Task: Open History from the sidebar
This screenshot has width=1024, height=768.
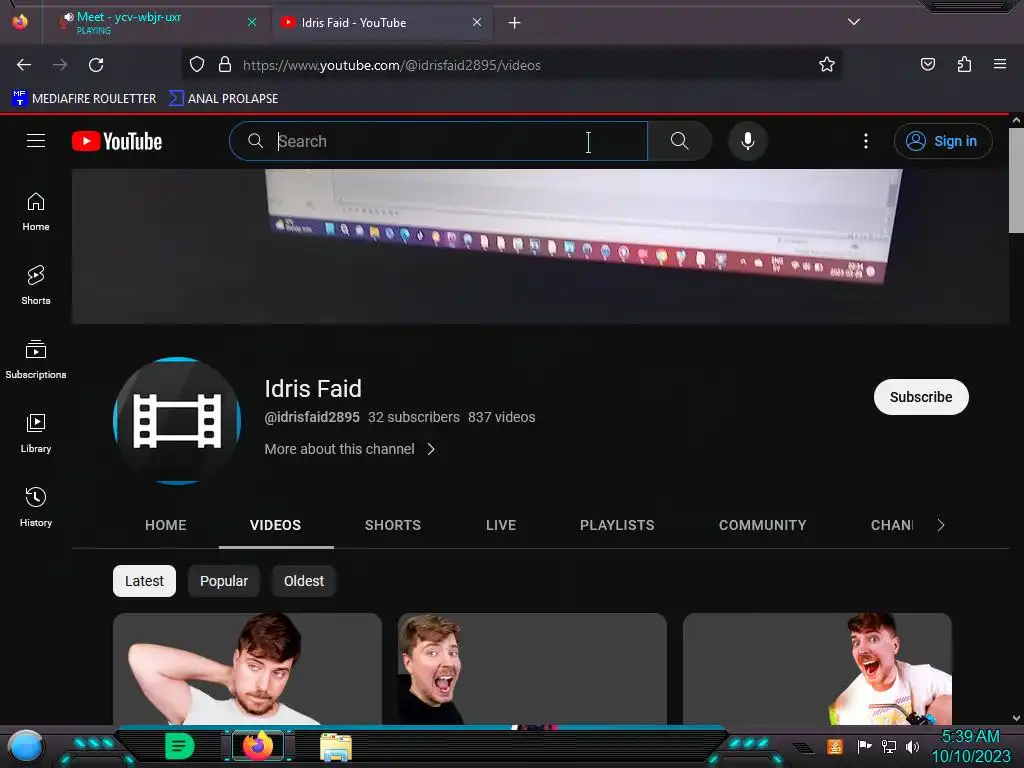Action: pyautogui.click(x=36, y=507)
